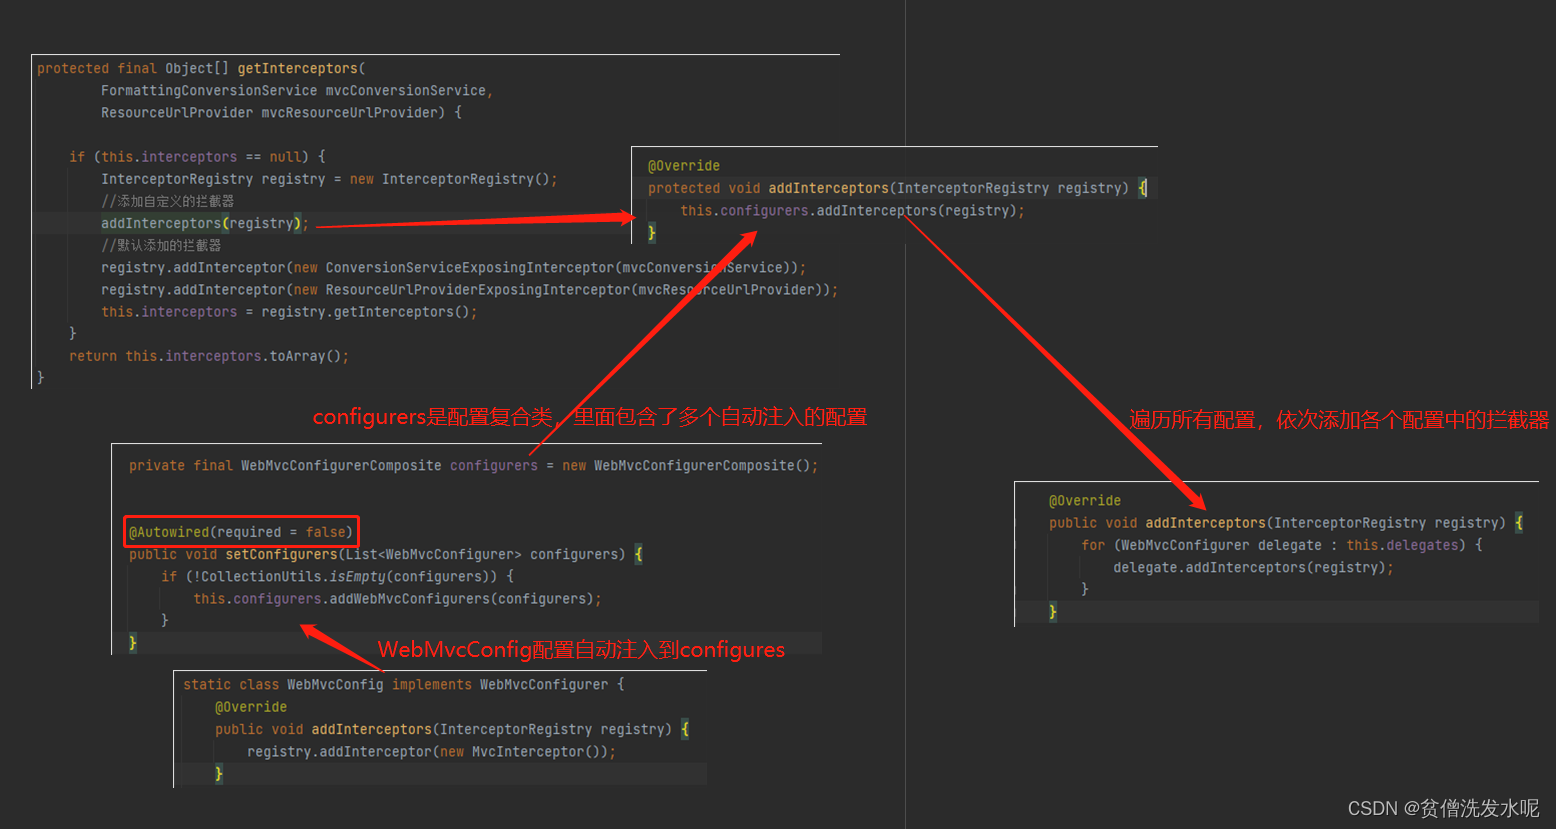Click the 'protected final Object[] getInterceptors(' line
This screenshot has width=1556, height=829.
pos(201,68)
